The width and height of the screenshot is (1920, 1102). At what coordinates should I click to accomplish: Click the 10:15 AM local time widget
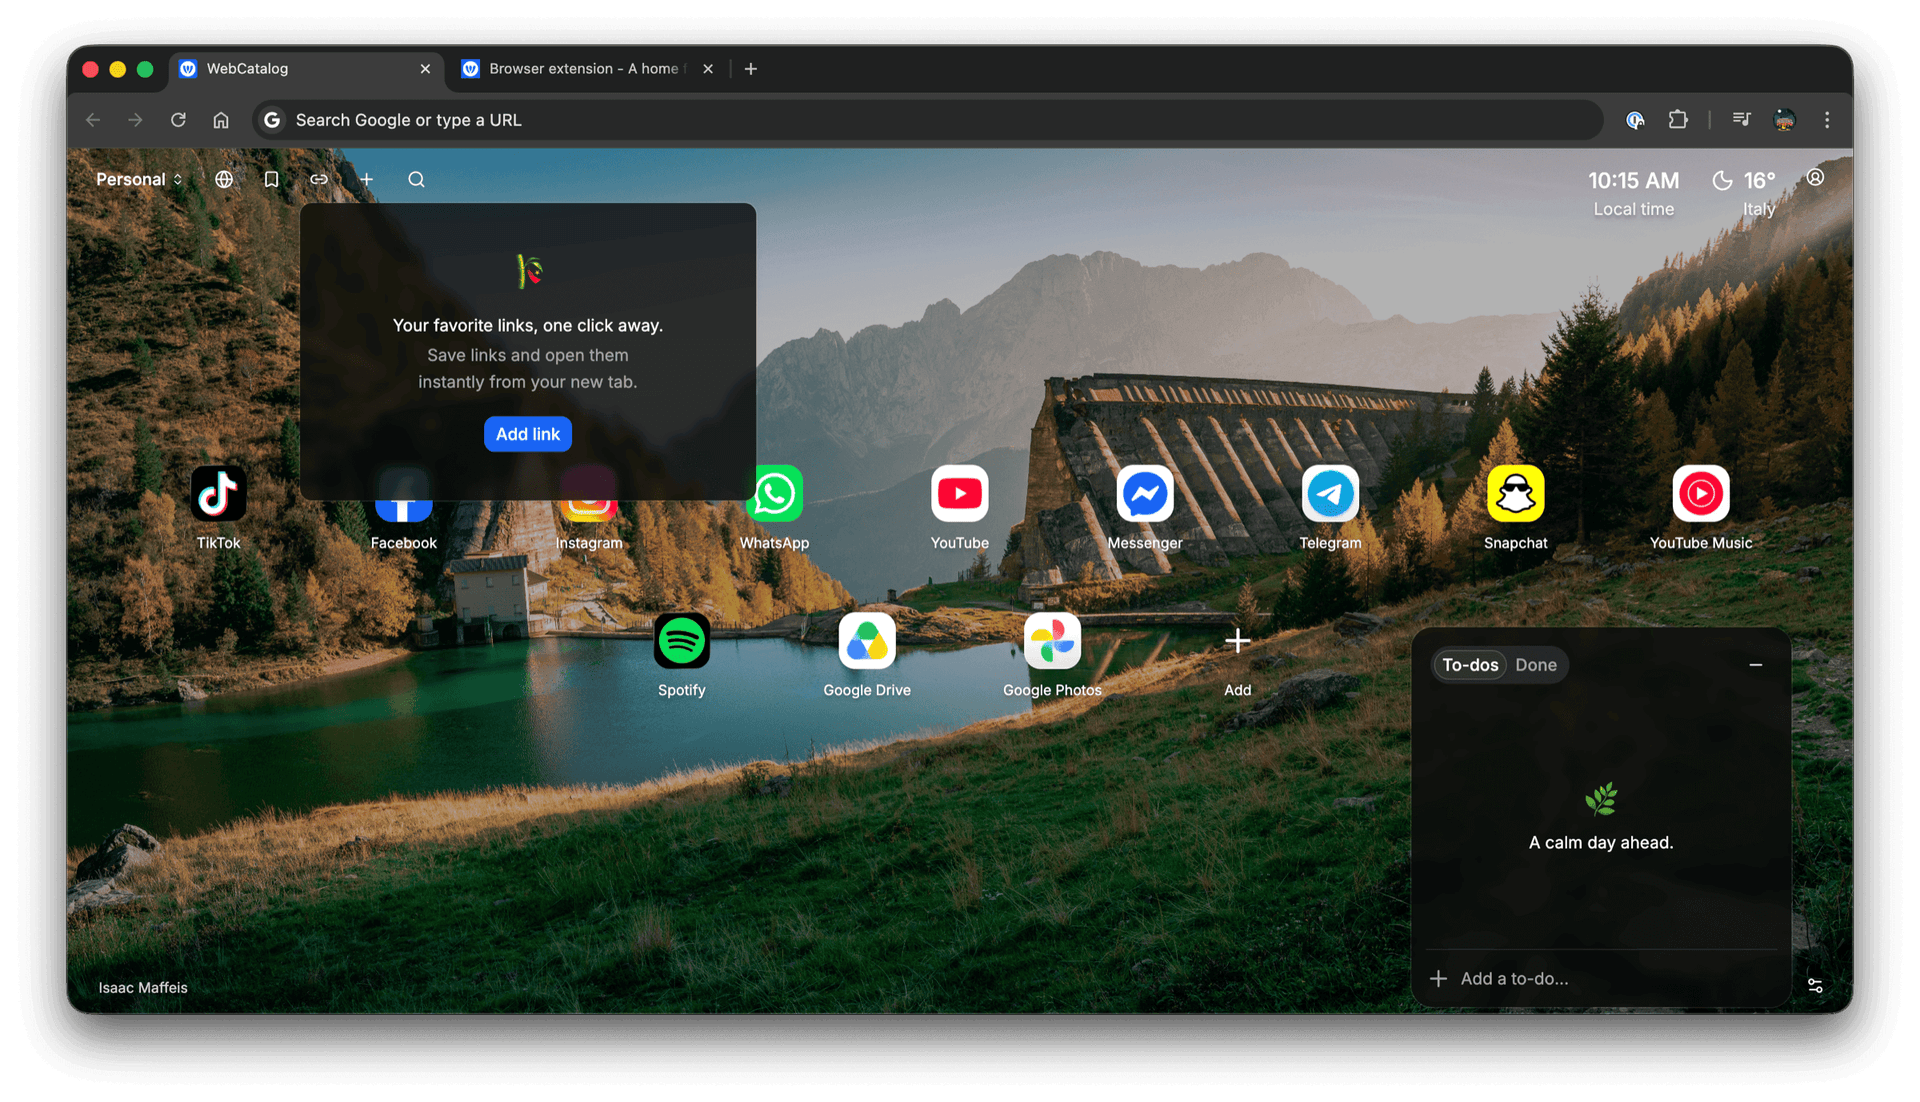tap(1633, 193)
